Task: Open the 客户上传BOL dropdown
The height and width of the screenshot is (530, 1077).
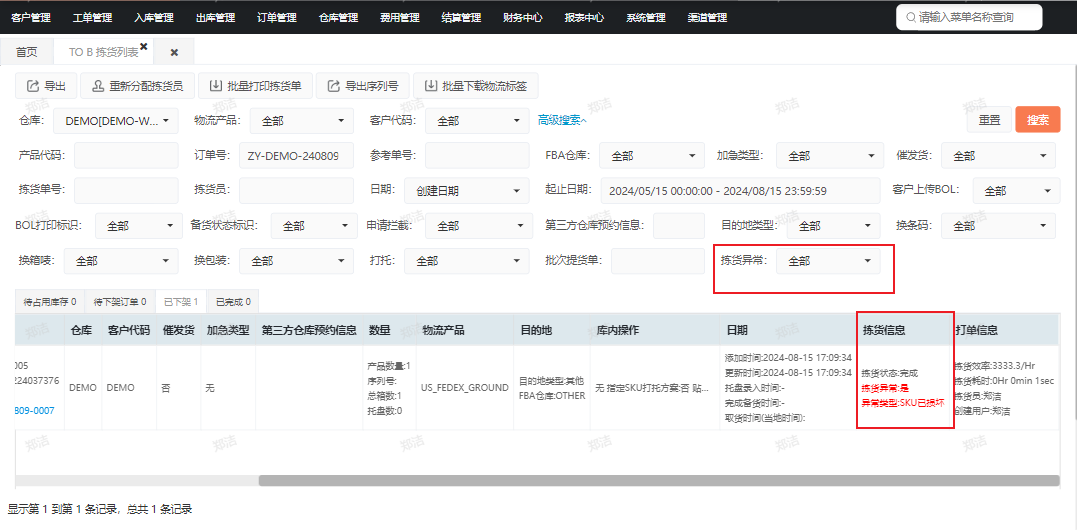Action: point(1016,191)
